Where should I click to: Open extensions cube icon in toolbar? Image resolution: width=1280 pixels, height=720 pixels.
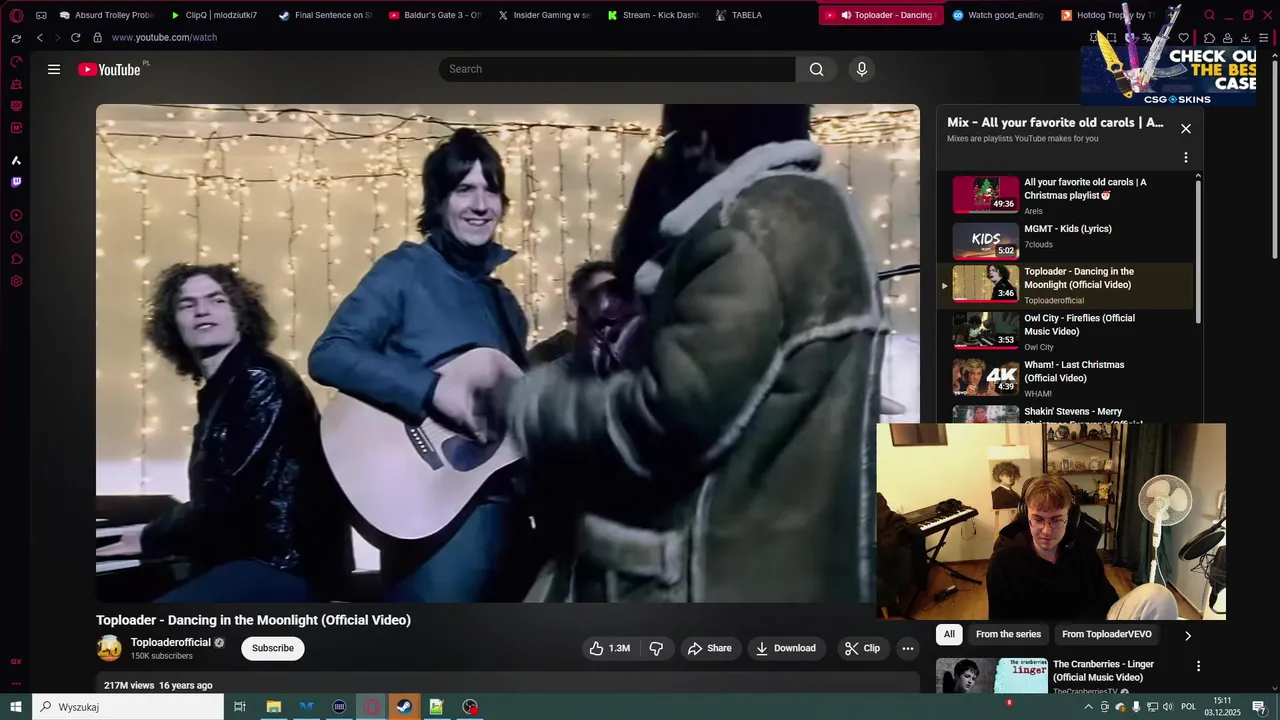[1209, 38]
